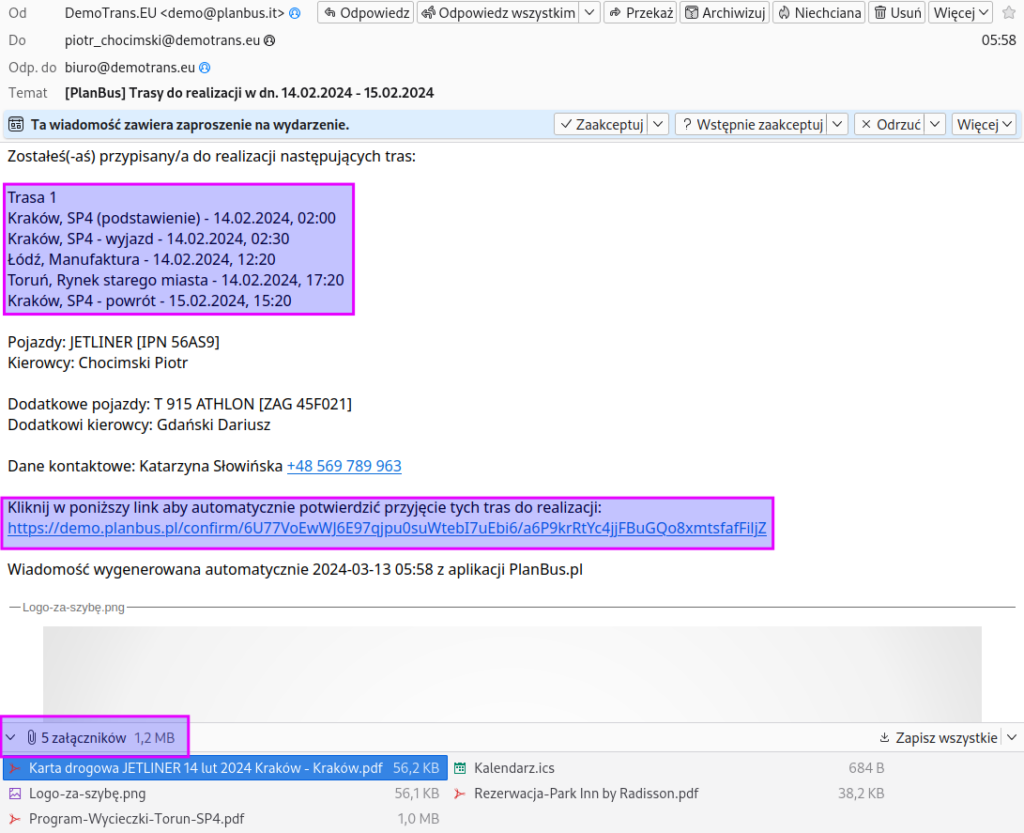Collapse the 5 załączników attachment list

tap(11, 738)
